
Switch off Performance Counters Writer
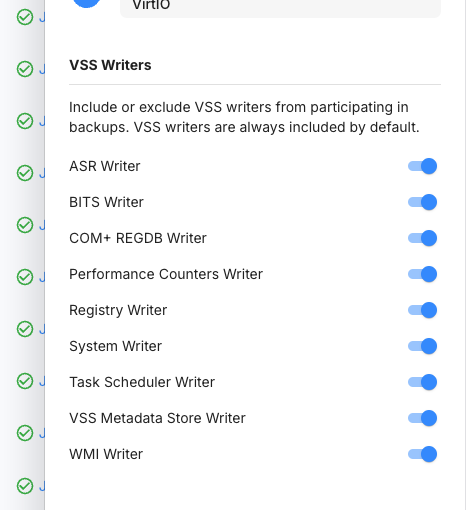(x=422, y=274)
